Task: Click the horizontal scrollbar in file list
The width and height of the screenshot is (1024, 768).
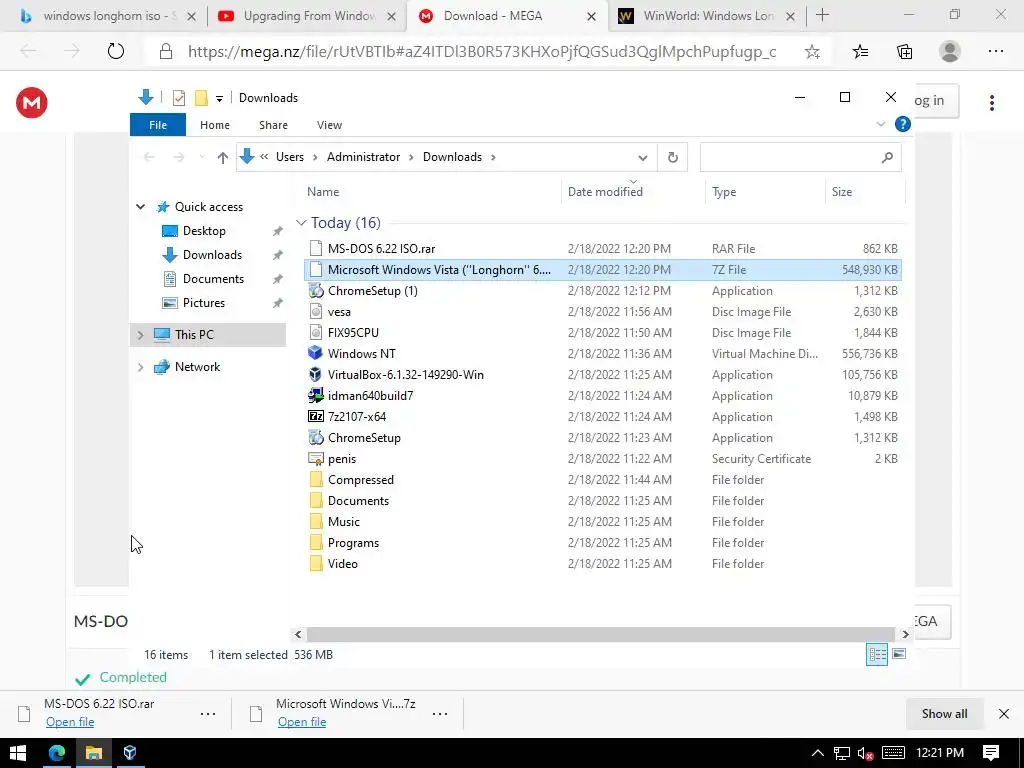Action: [600, 634]
